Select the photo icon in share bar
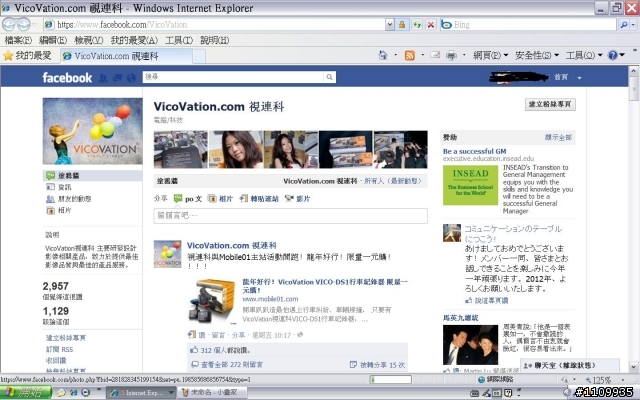The image size is (640, 400). pyautogui.click(x=212, y=198)
